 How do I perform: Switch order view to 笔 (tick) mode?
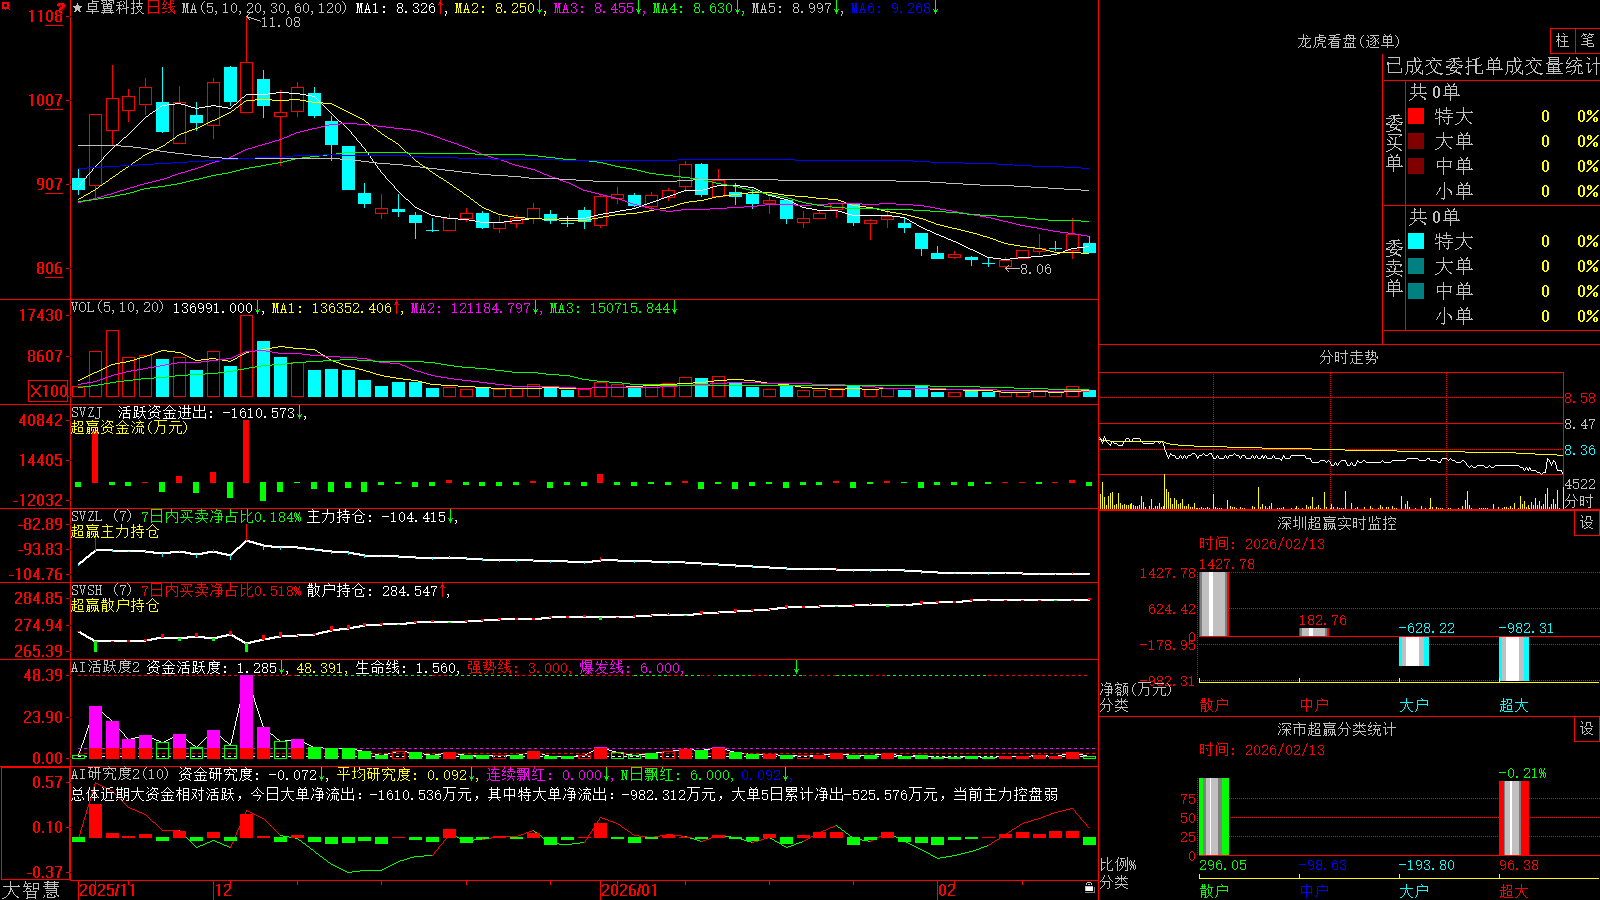[x=1587, y=40]
